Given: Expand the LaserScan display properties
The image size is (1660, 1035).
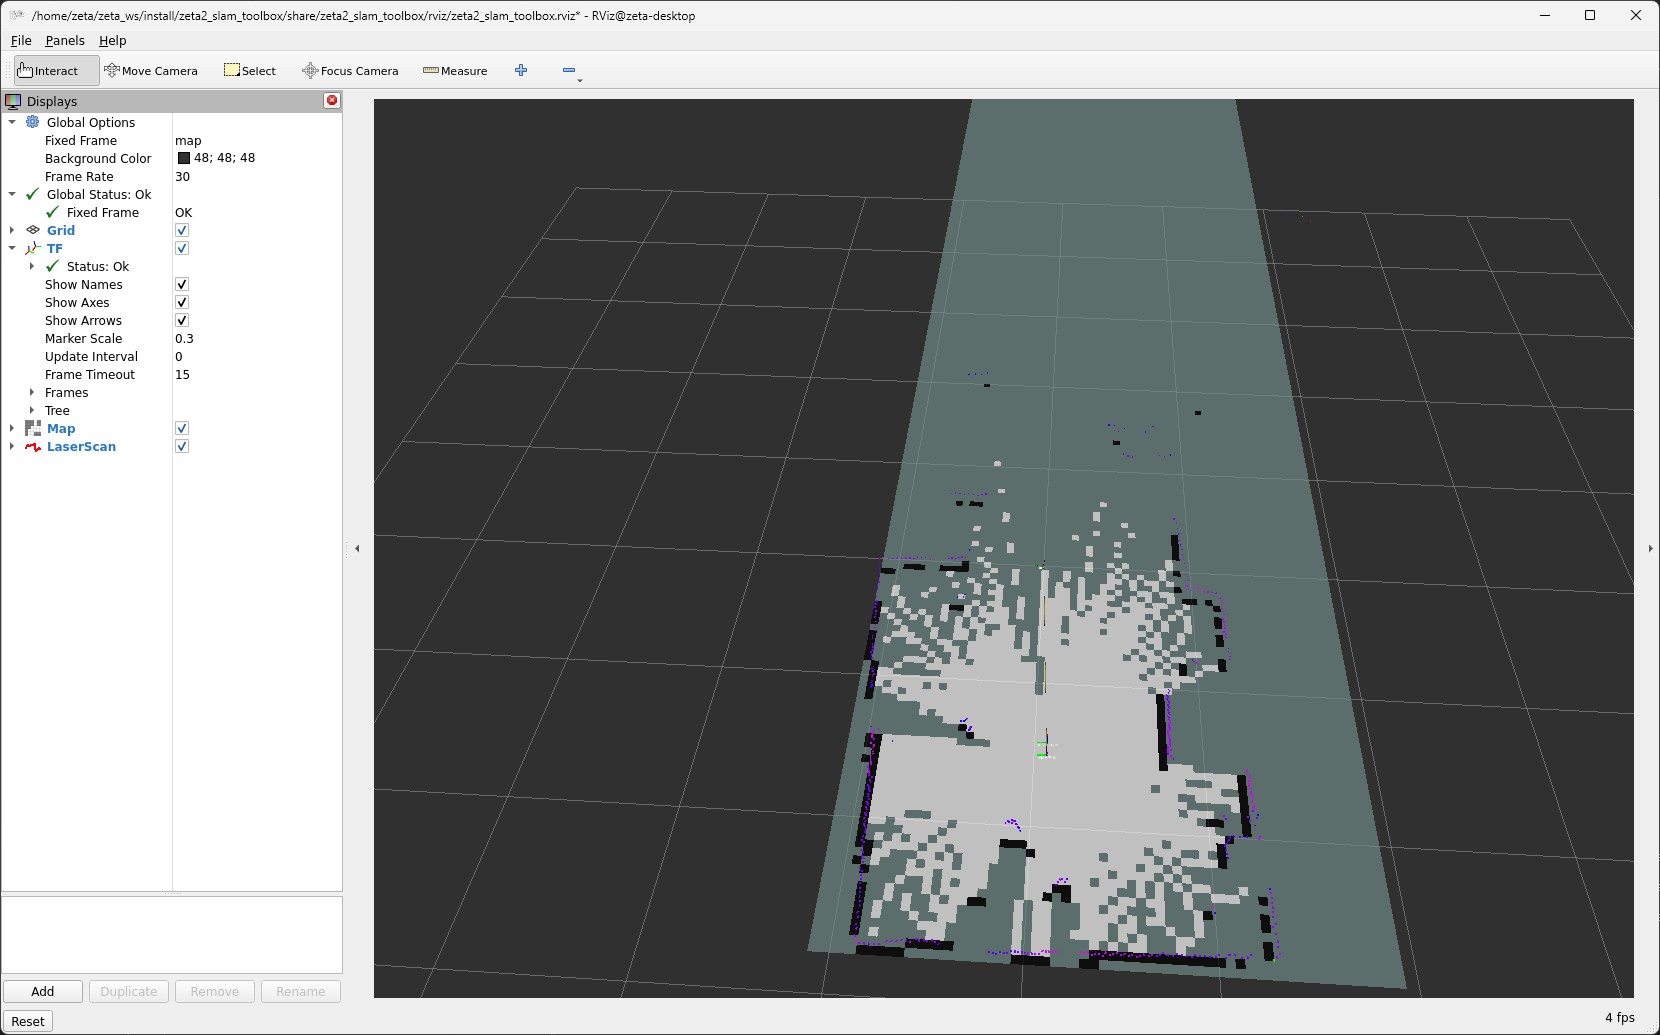Looking at the screenshot, I should 12,446.
